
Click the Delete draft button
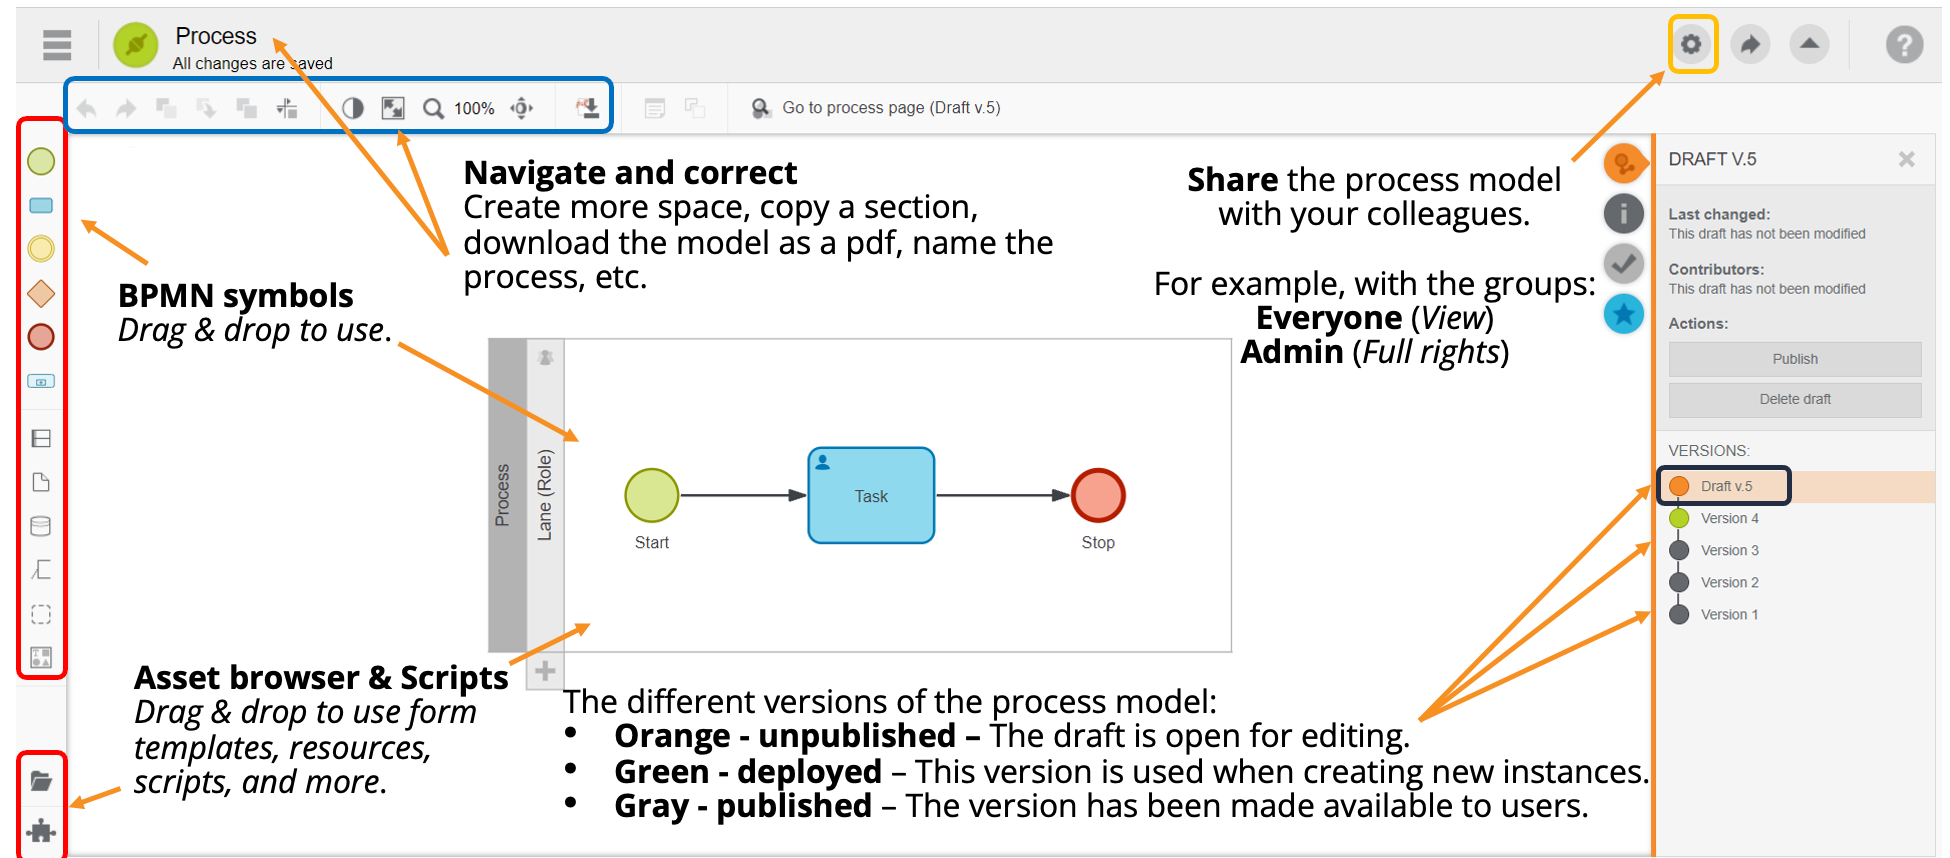click(x=1794, y=399)
